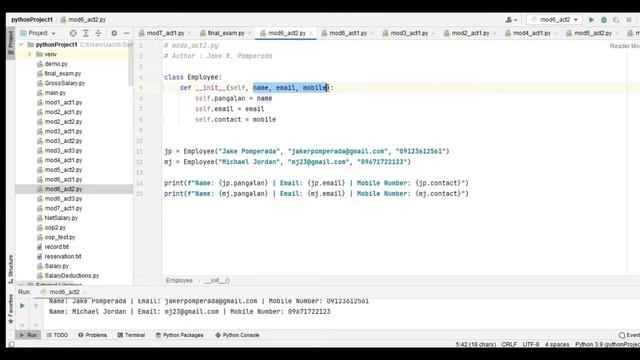Screen dimensions: 640x360
Task: Click CRLF line separator in status bar
Action: (509, 344)
